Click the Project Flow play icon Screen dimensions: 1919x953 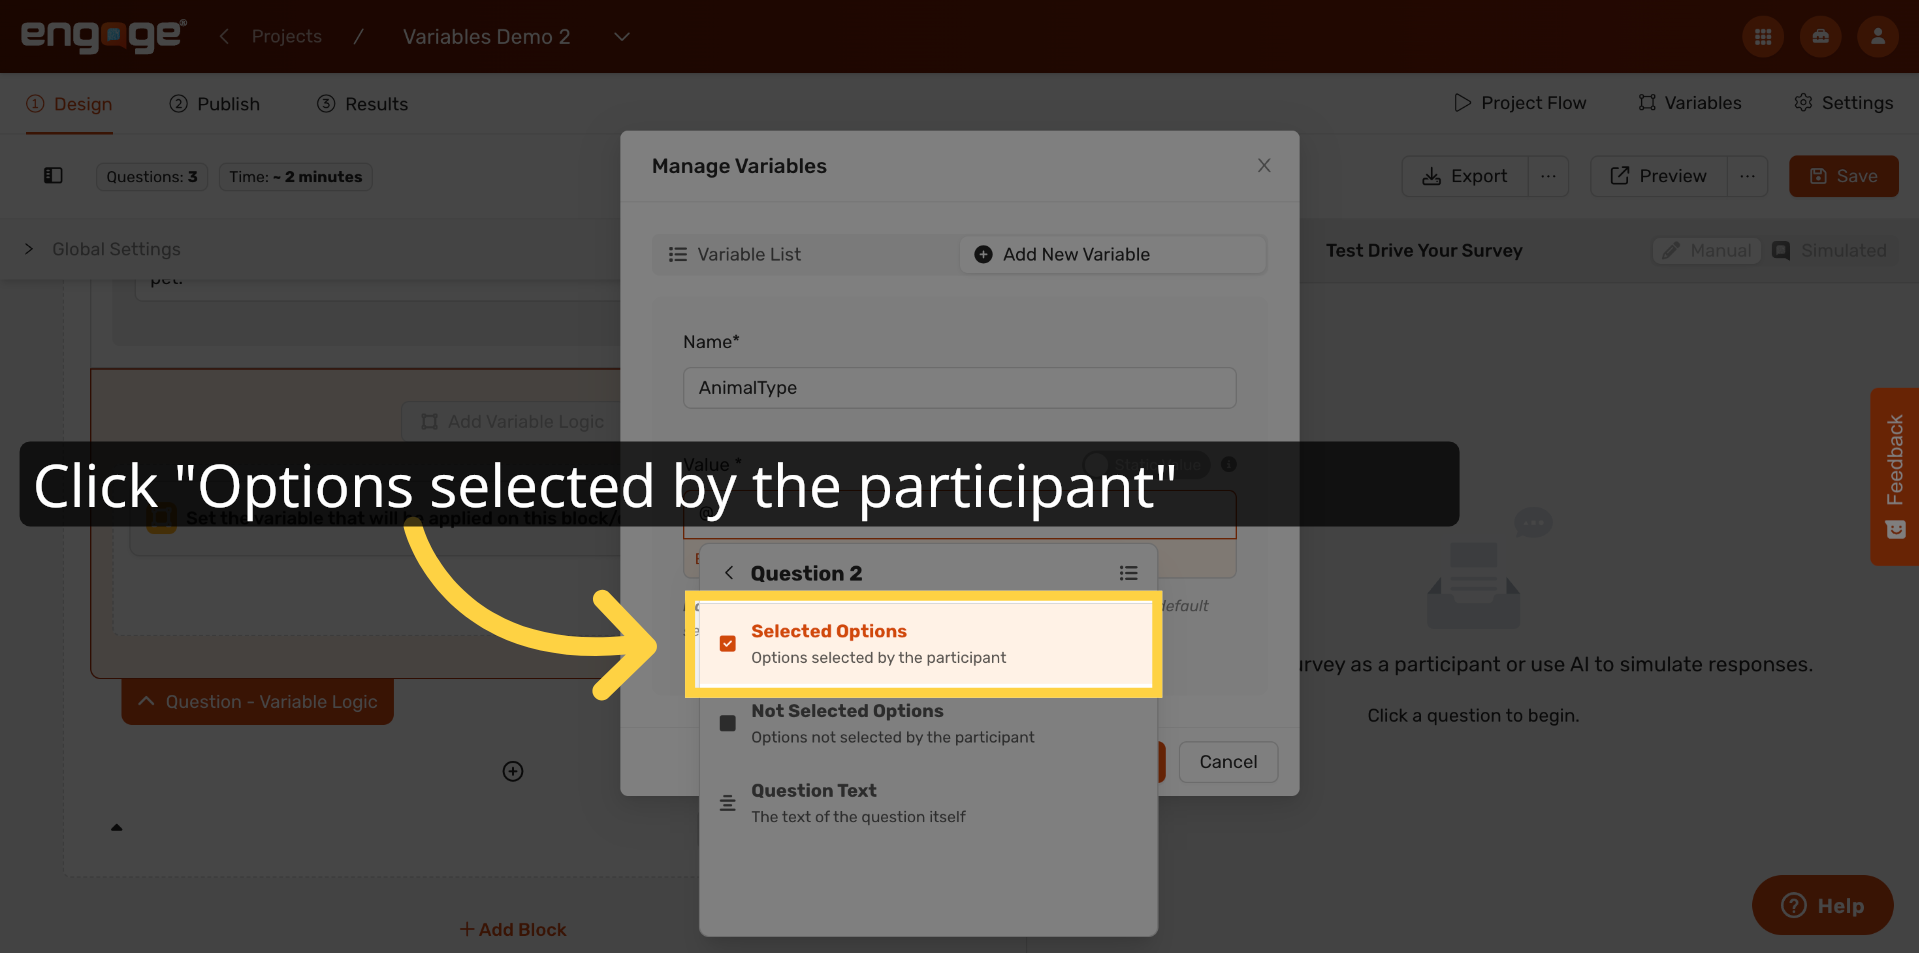point(1462,103)
